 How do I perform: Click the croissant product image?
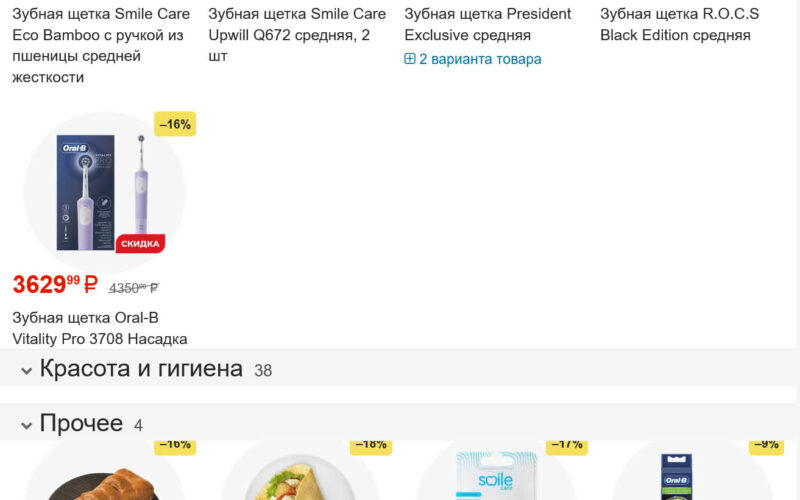coord(104,477)
